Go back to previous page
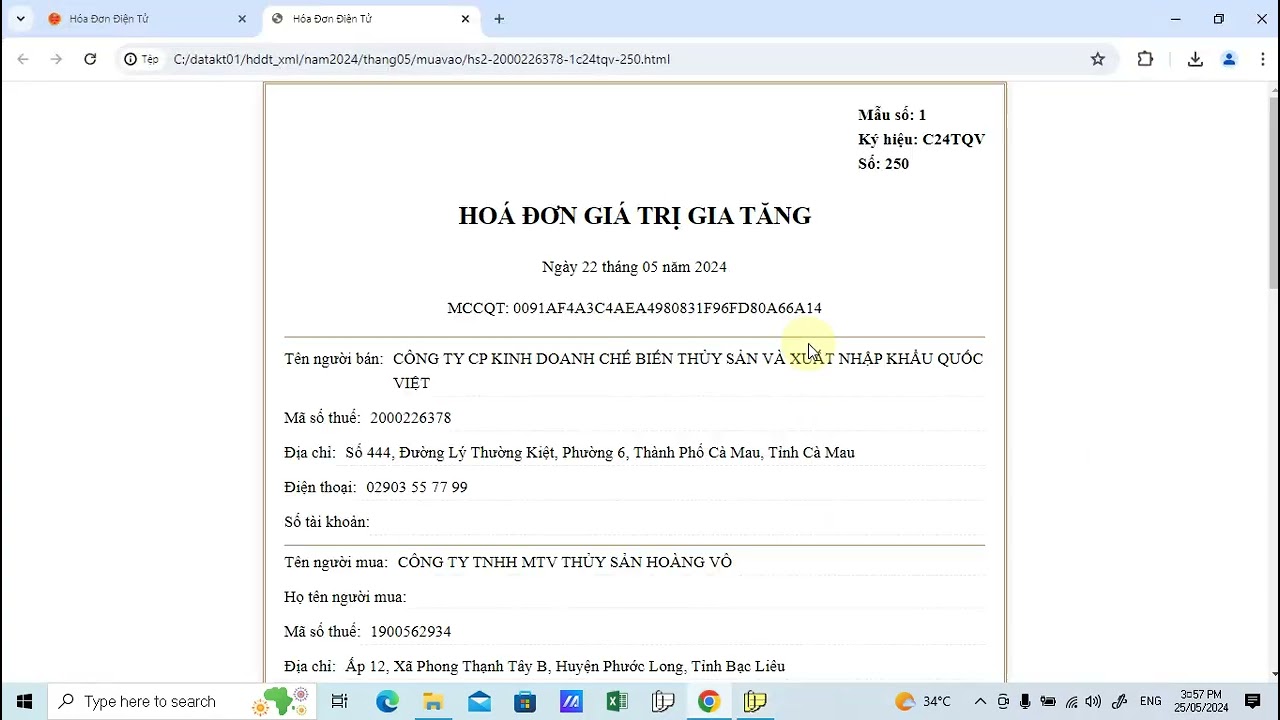The width and height of the screenshot is (1280, 720). tap(23, 59)
